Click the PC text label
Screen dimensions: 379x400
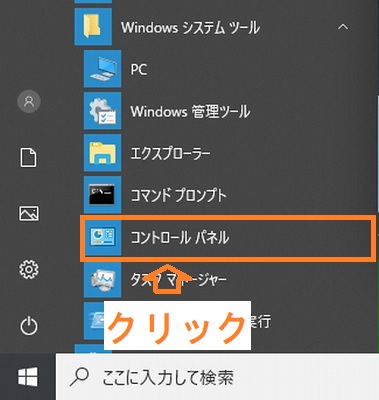(139, 70)
